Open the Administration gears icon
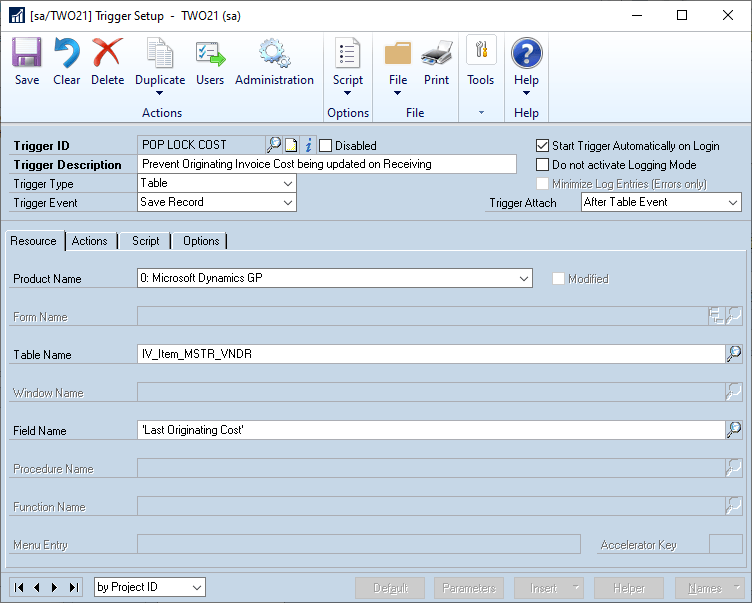The width and height of the screenshot is (752, 603). tap(274, 52)
